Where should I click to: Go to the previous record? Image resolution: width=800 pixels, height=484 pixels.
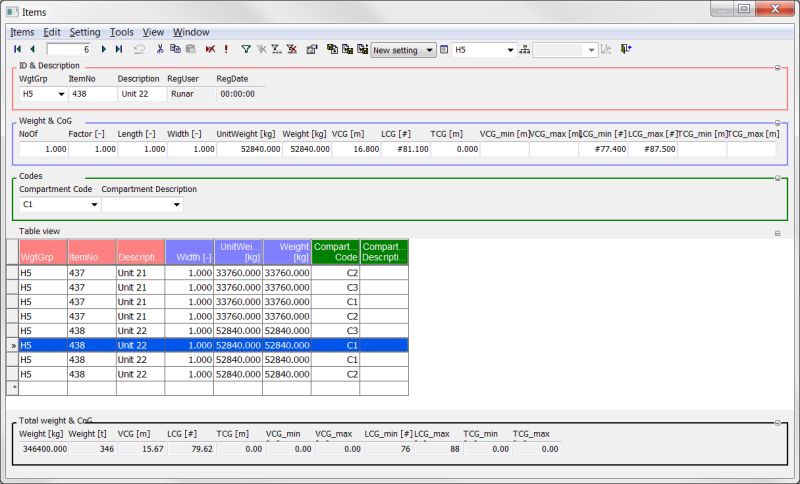point(32,49)
